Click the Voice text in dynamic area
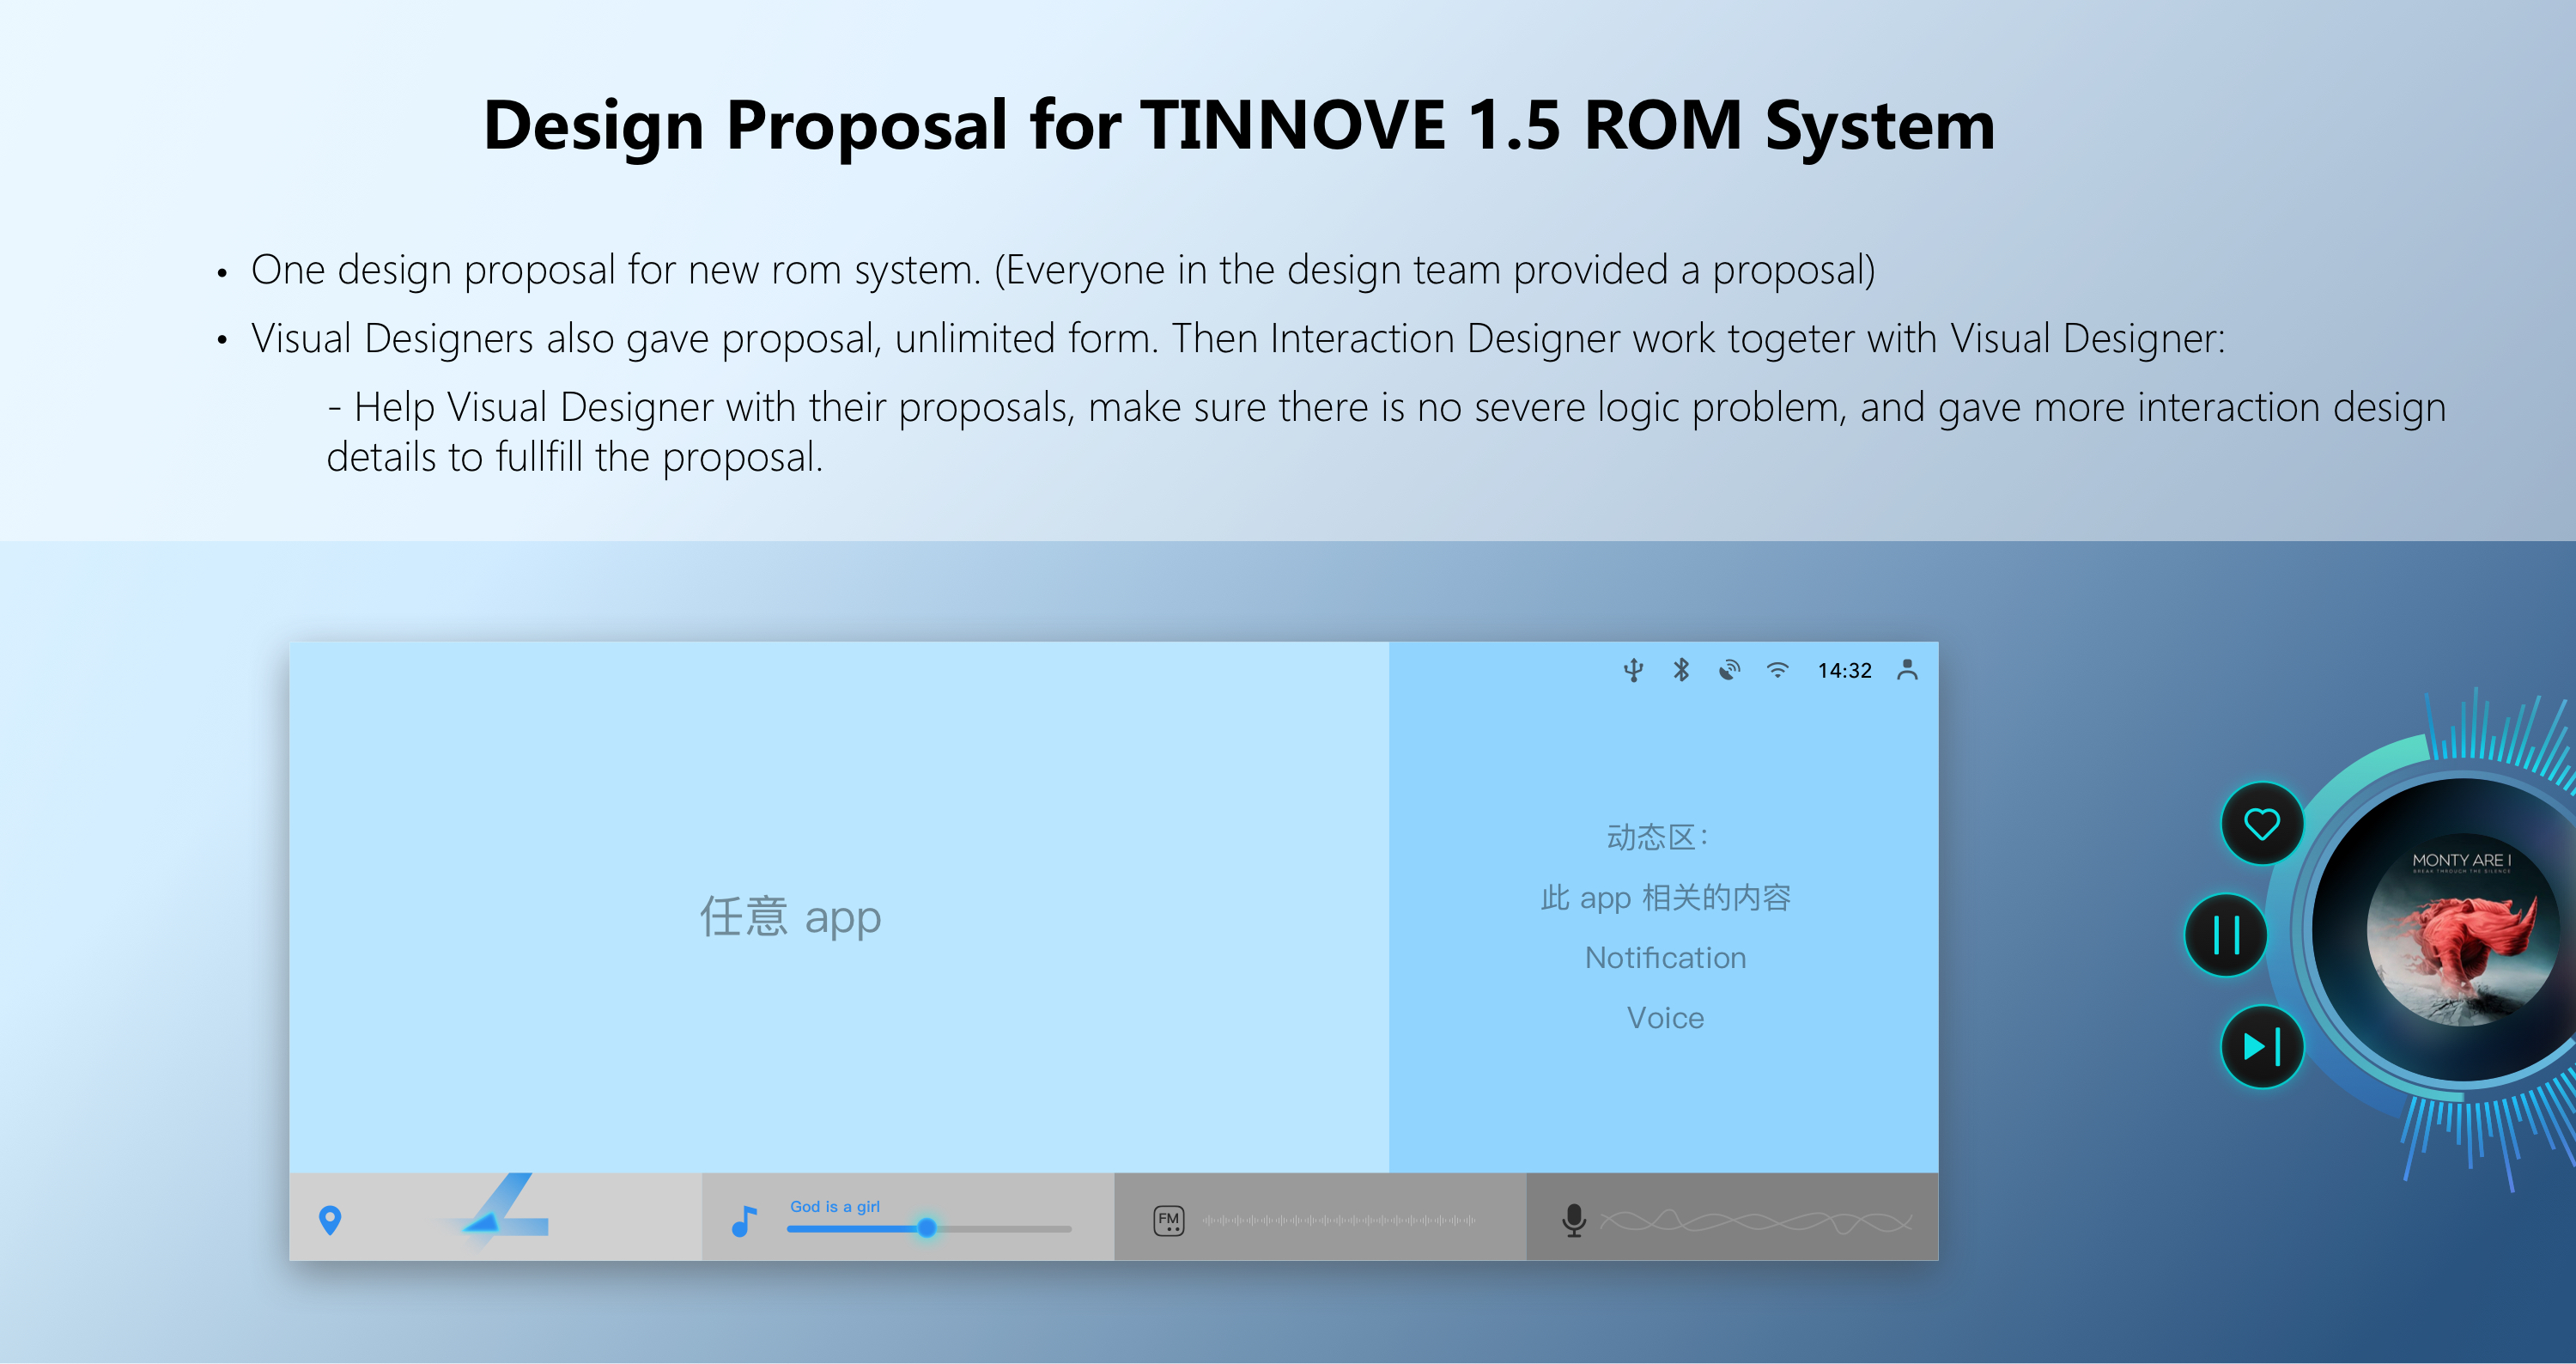Screen dimensions: 2576x1364 pyautogui.click(x=1665, y=1017)
